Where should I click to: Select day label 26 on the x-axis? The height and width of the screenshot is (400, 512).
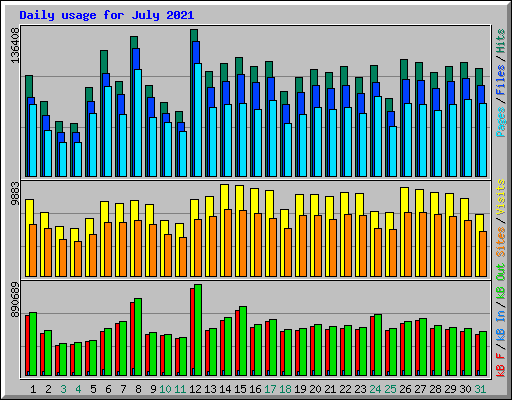405,389
